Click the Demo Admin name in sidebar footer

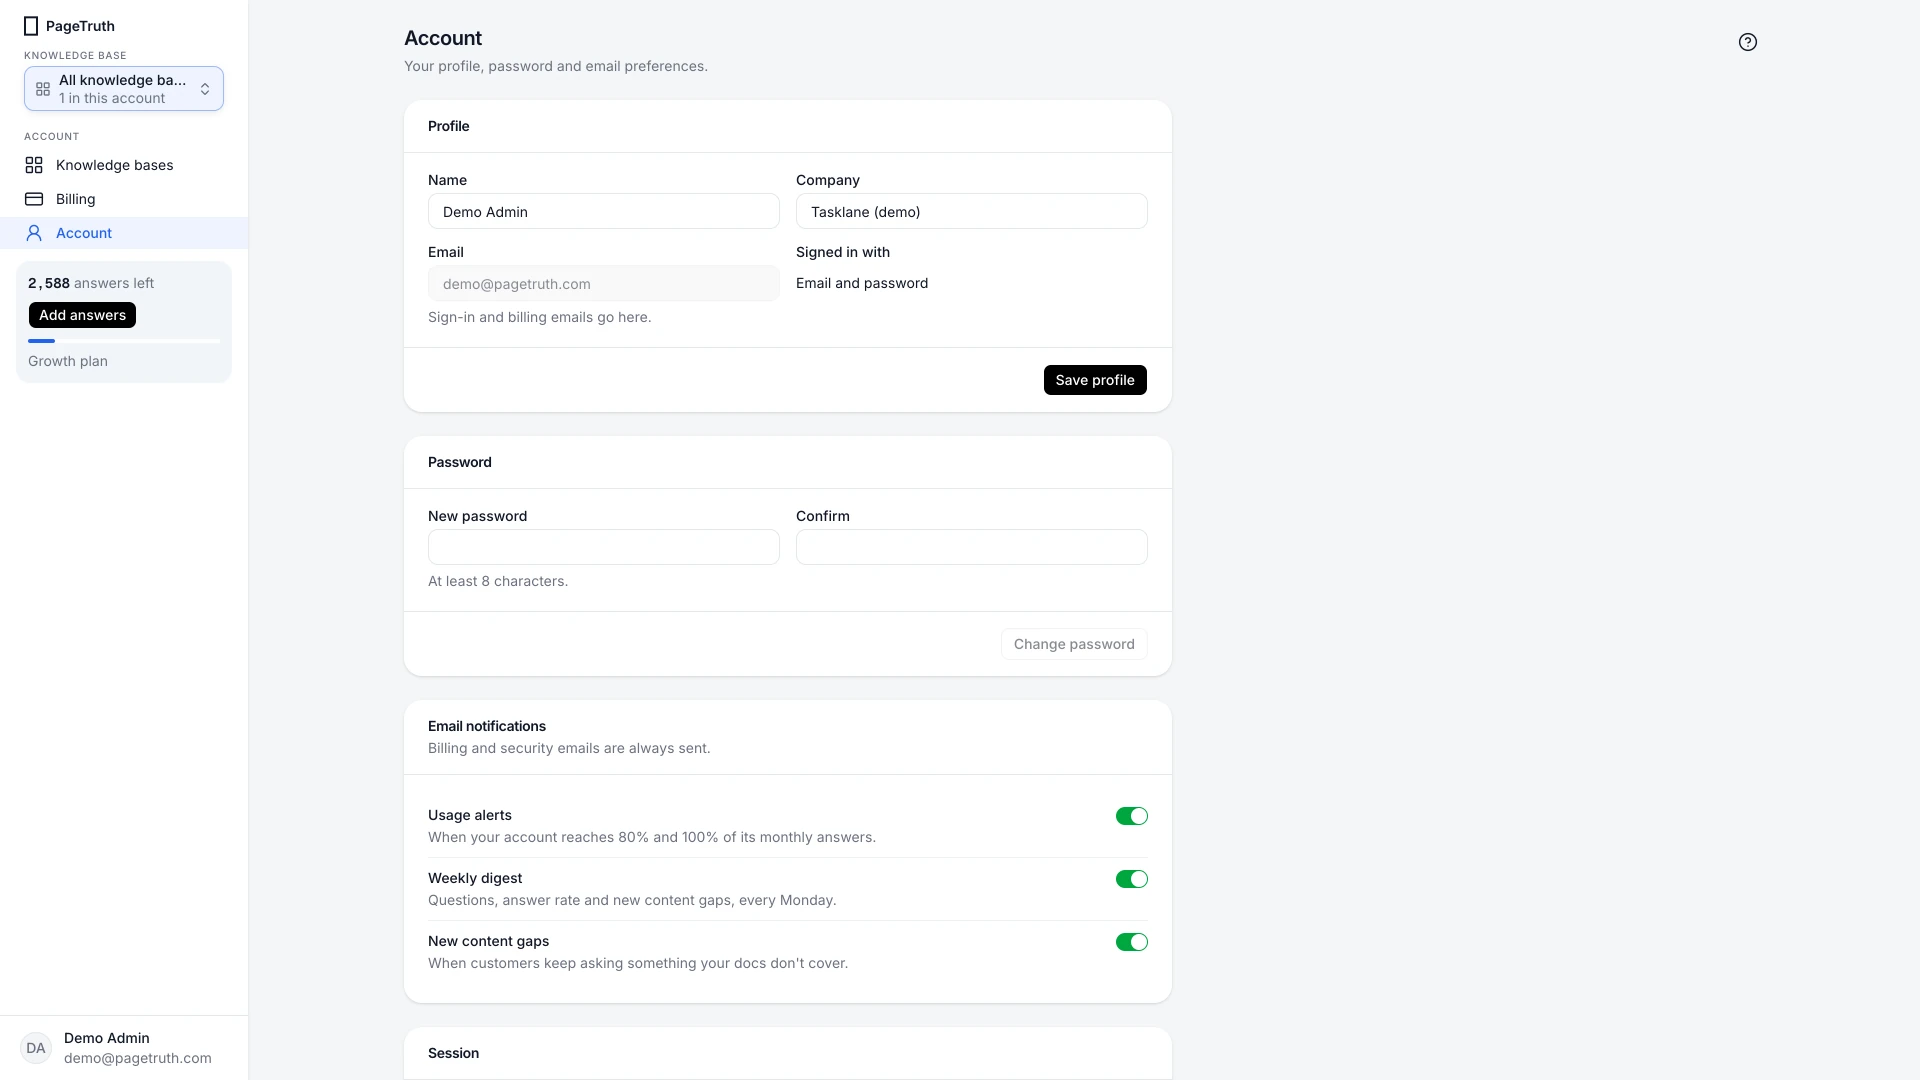point(107,1038)
